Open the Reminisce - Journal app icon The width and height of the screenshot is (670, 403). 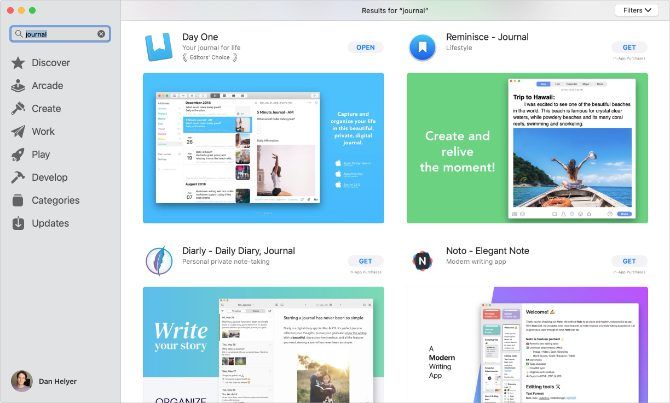pyautogui.click(x=422, y=47)
